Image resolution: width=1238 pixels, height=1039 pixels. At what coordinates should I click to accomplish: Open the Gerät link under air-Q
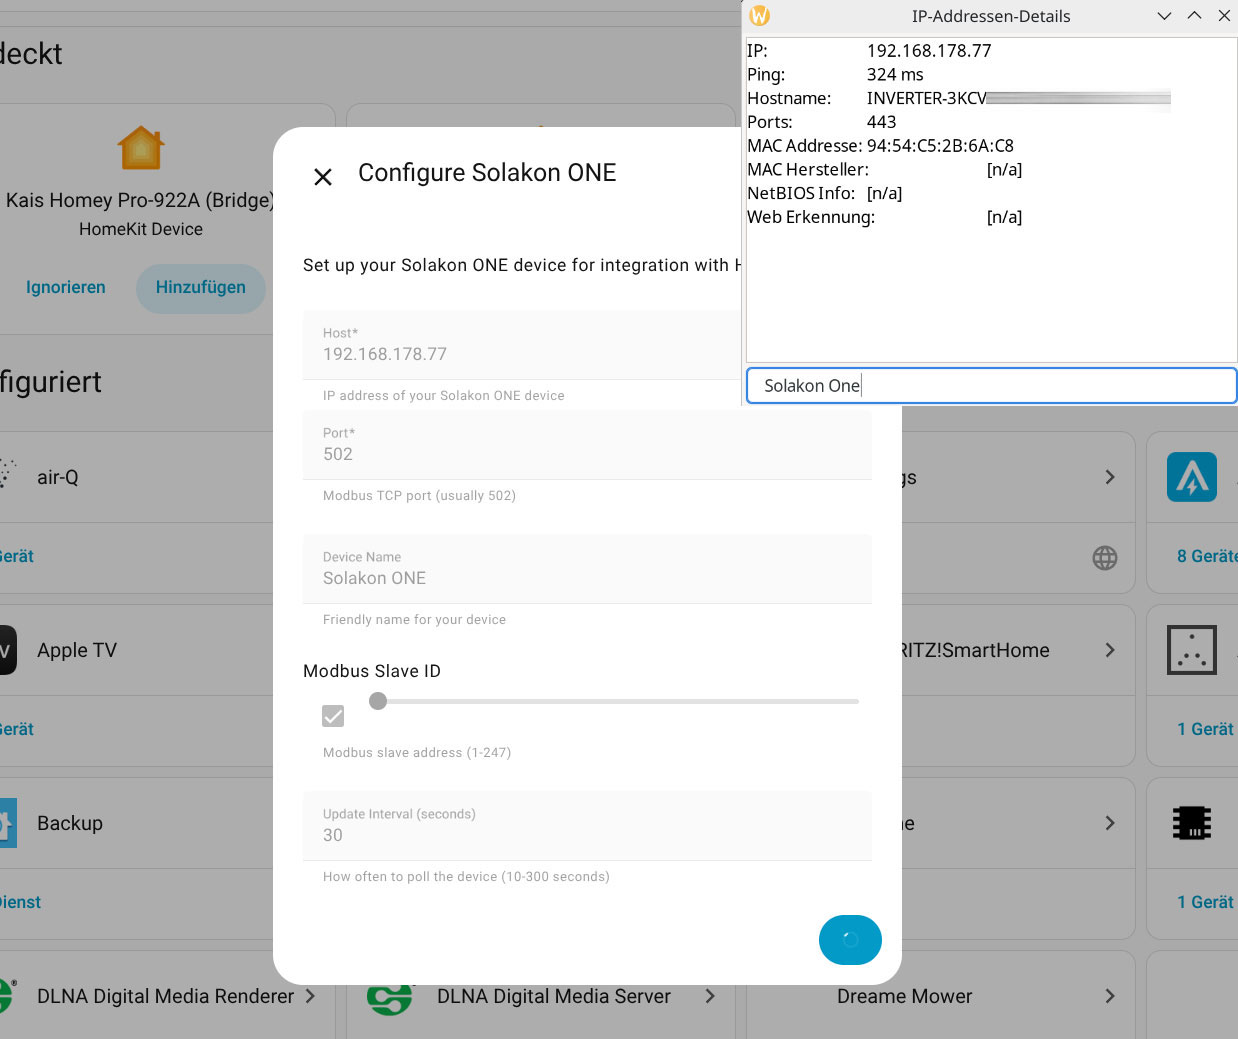point(16,556)
